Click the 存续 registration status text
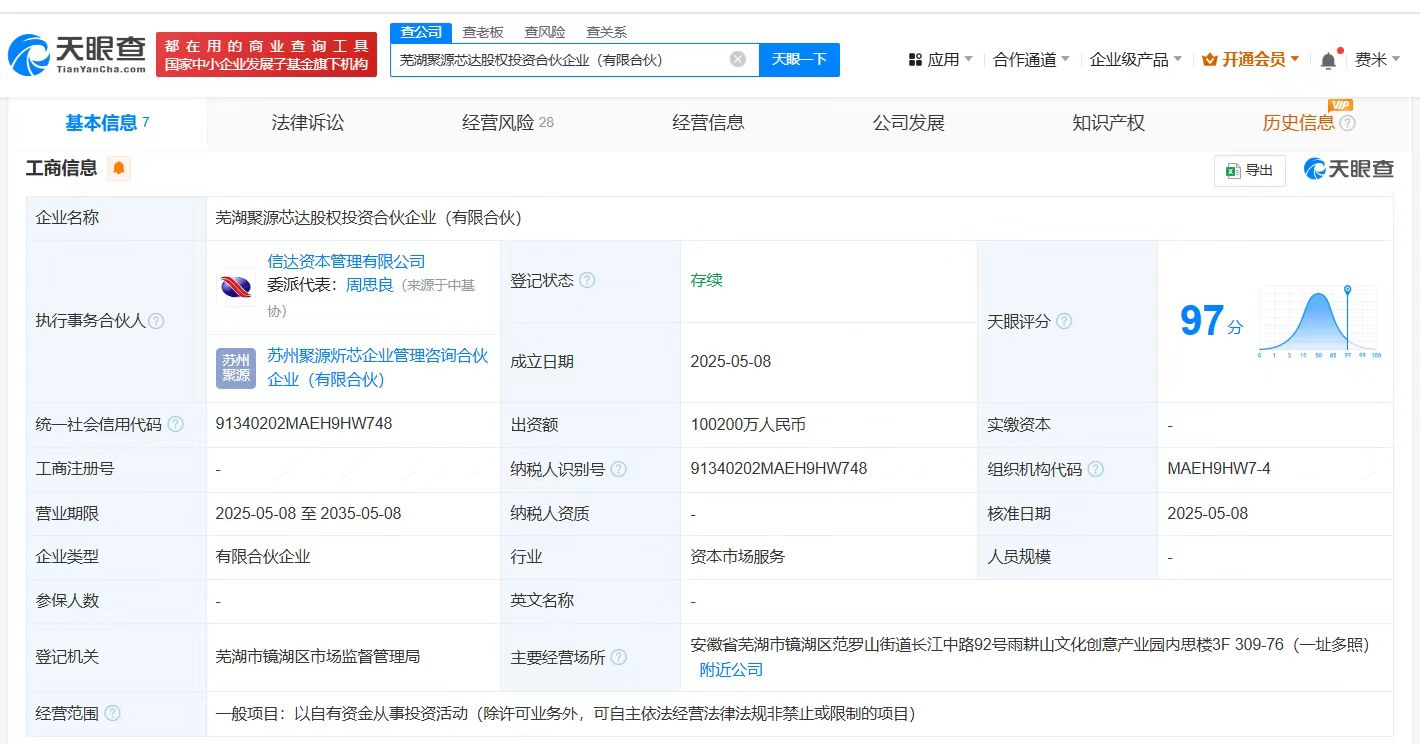 [x=706, y=280]
